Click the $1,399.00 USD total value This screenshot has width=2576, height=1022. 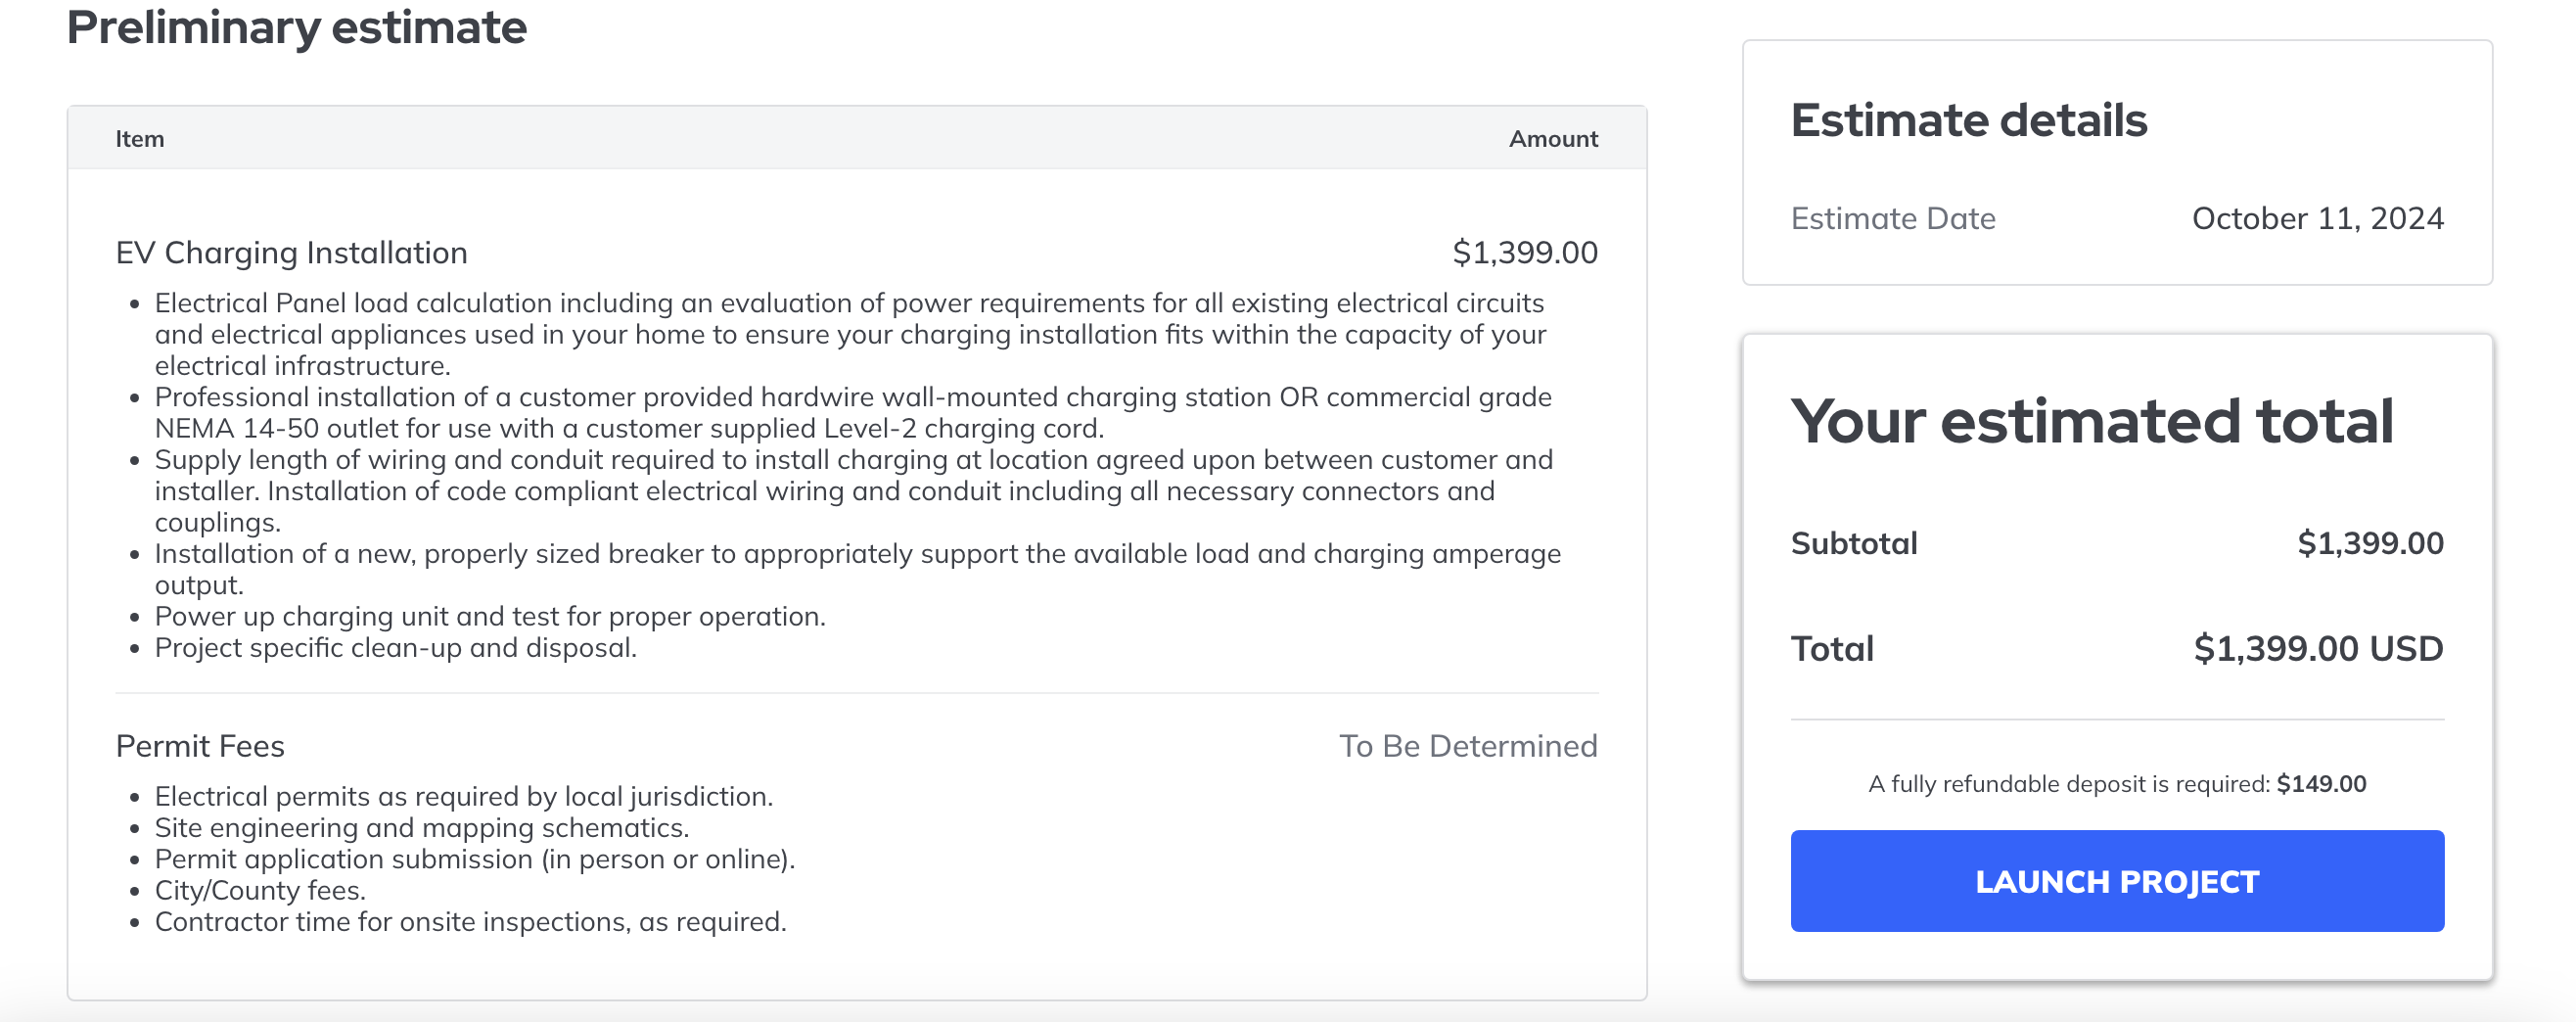click(x=2317, y=648)
